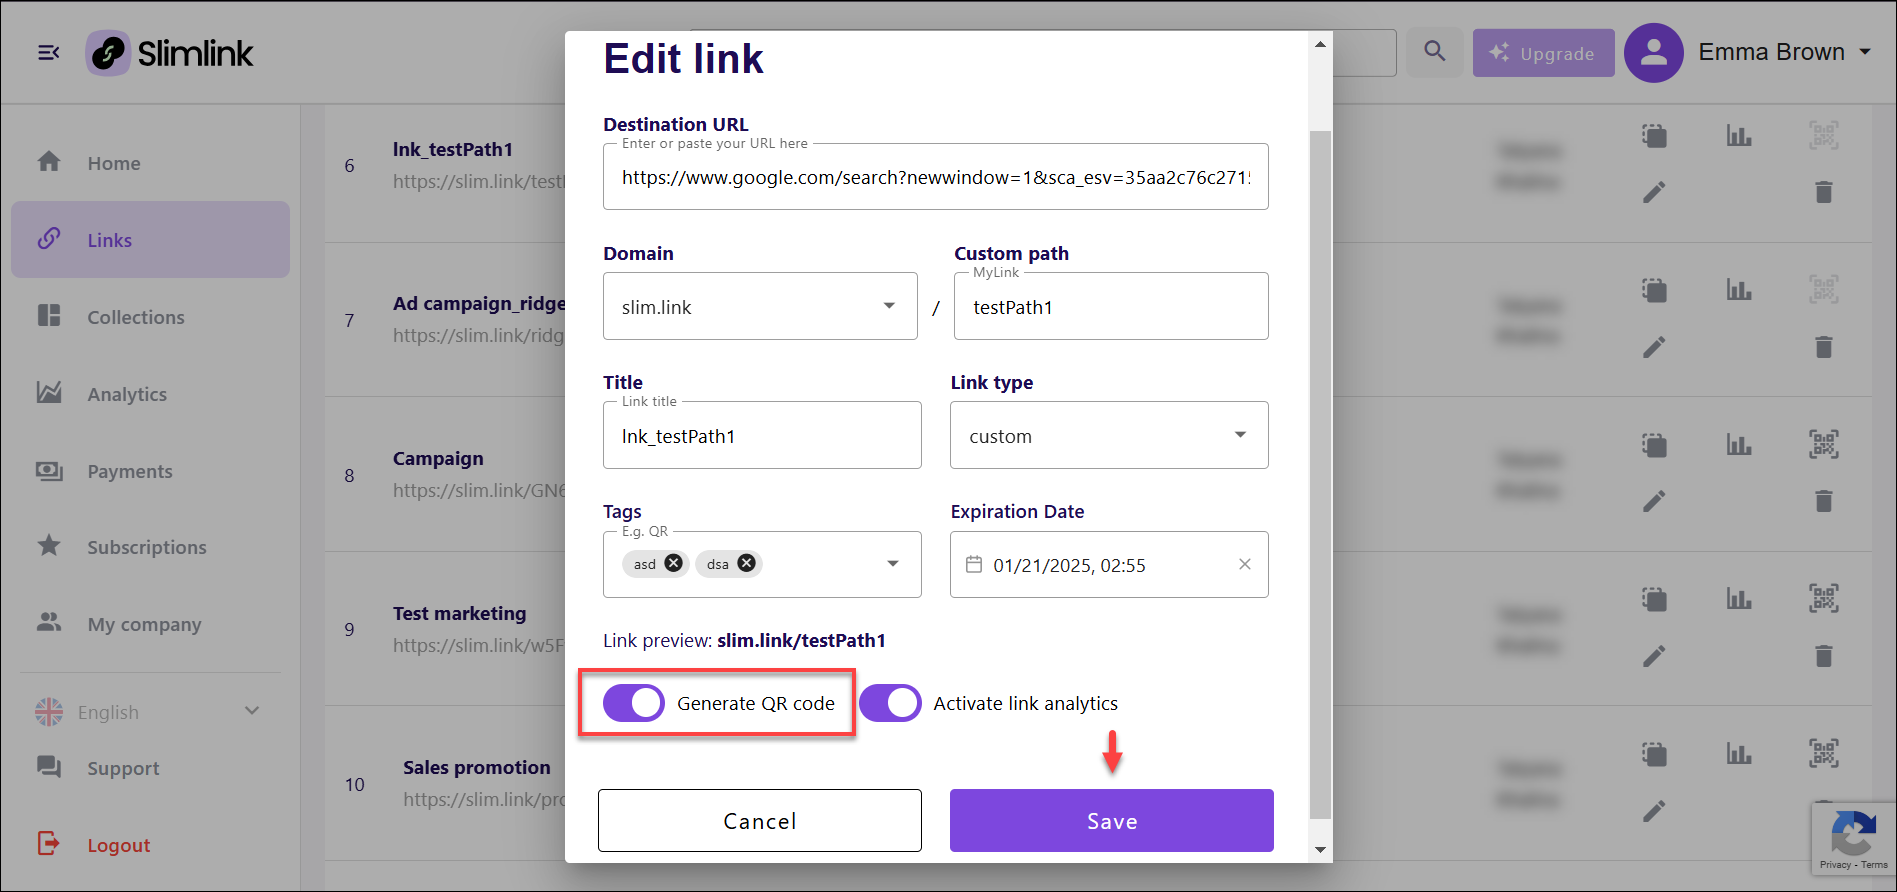Click the Upgrade button
1897x892 pixels.
tap(1543, 53)
